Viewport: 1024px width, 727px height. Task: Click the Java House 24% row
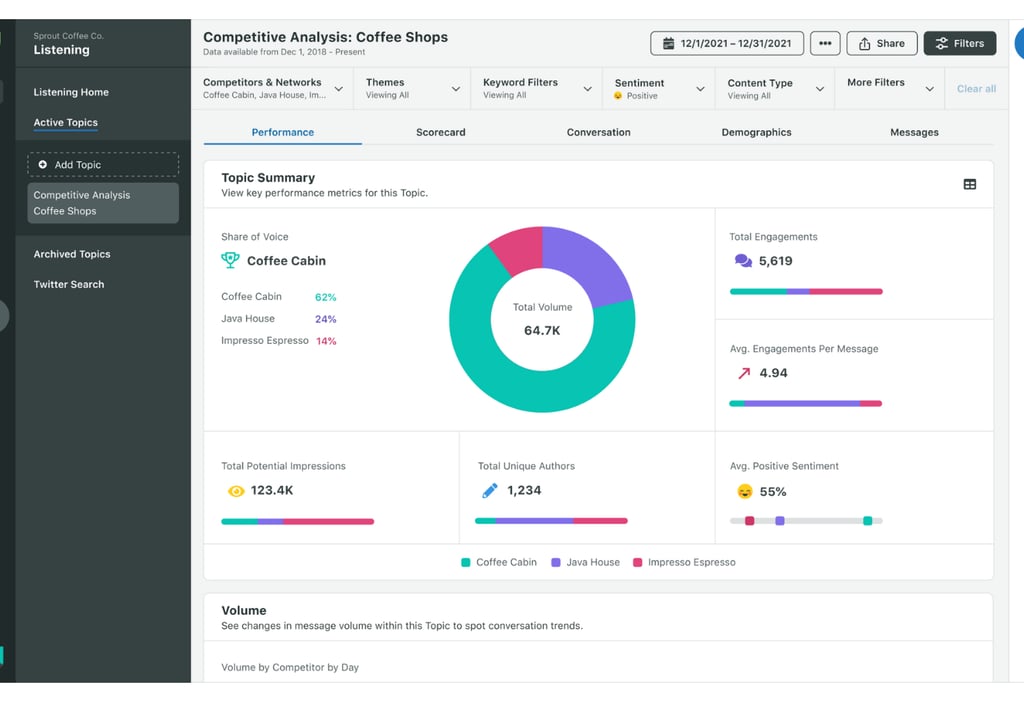point(279,319)
